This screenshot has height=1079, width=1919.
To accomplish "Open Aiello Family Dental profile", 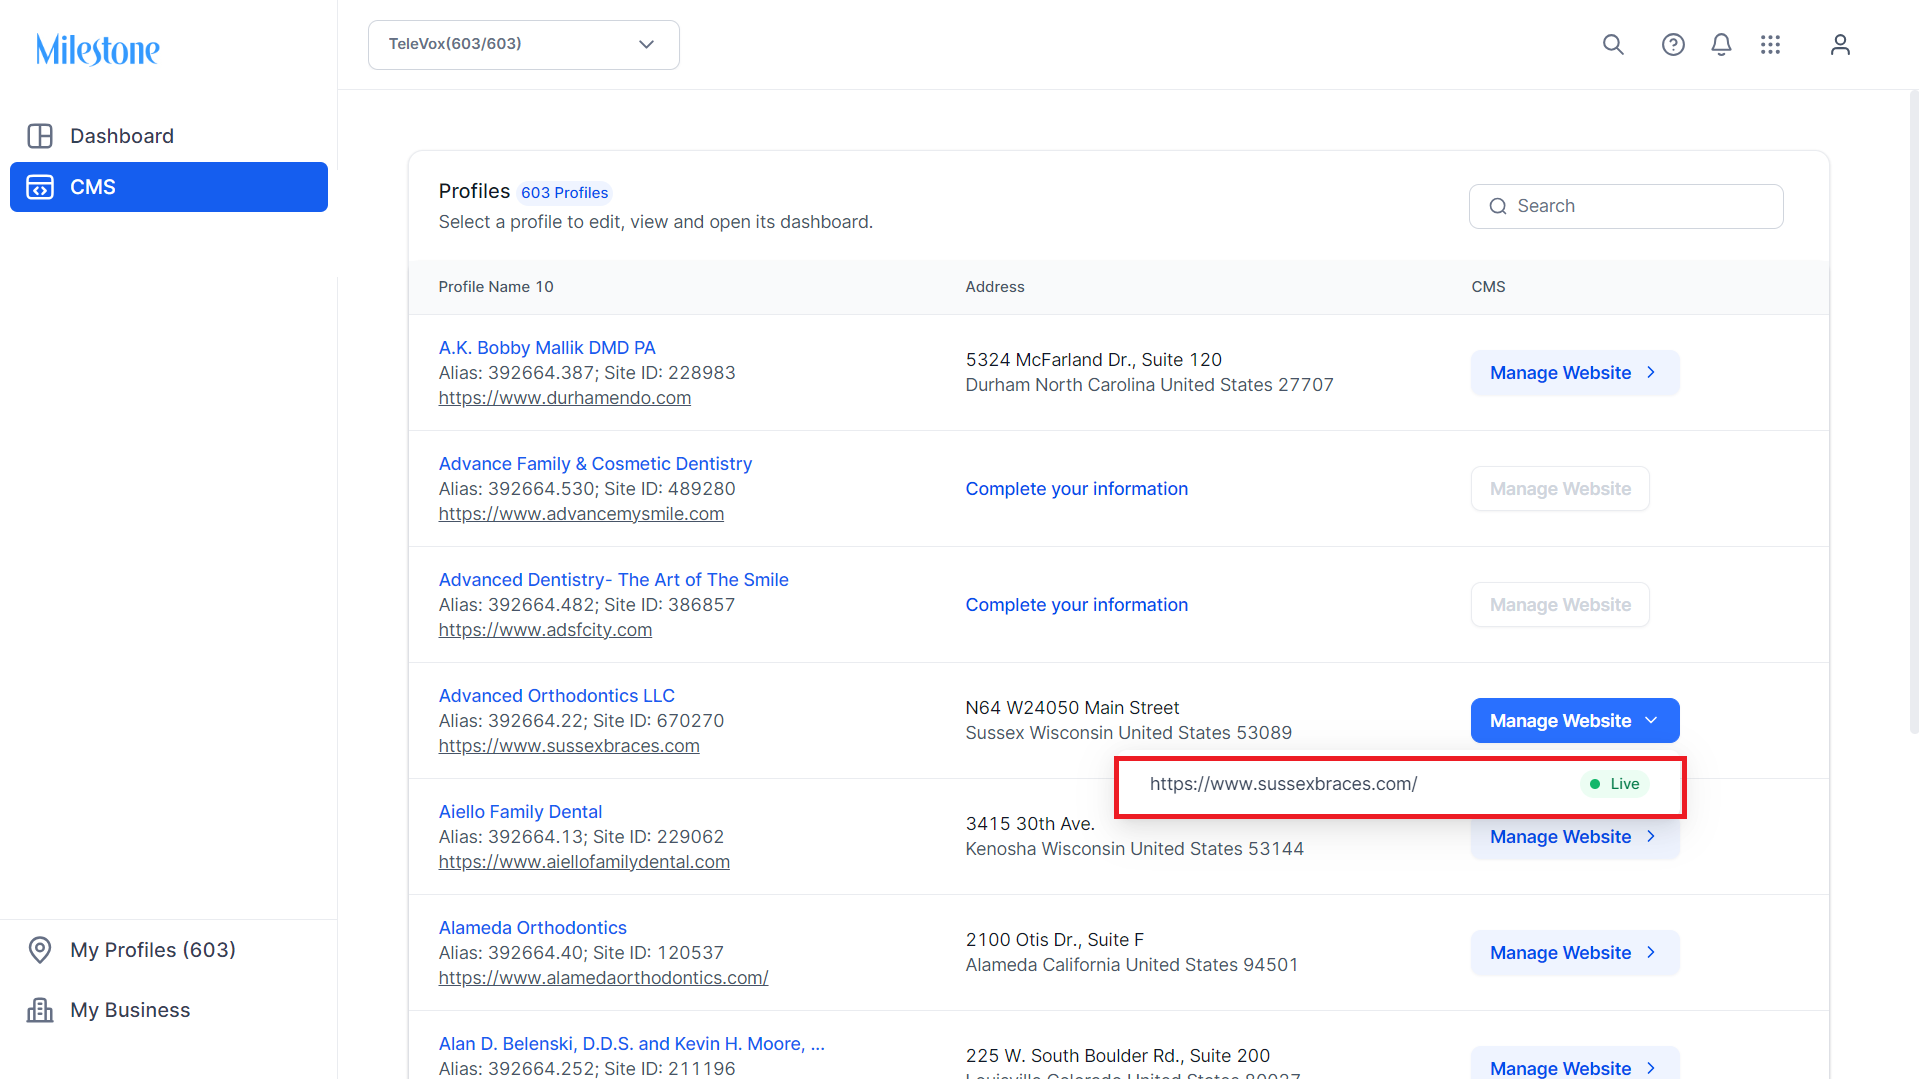I will tap(520, 812).
